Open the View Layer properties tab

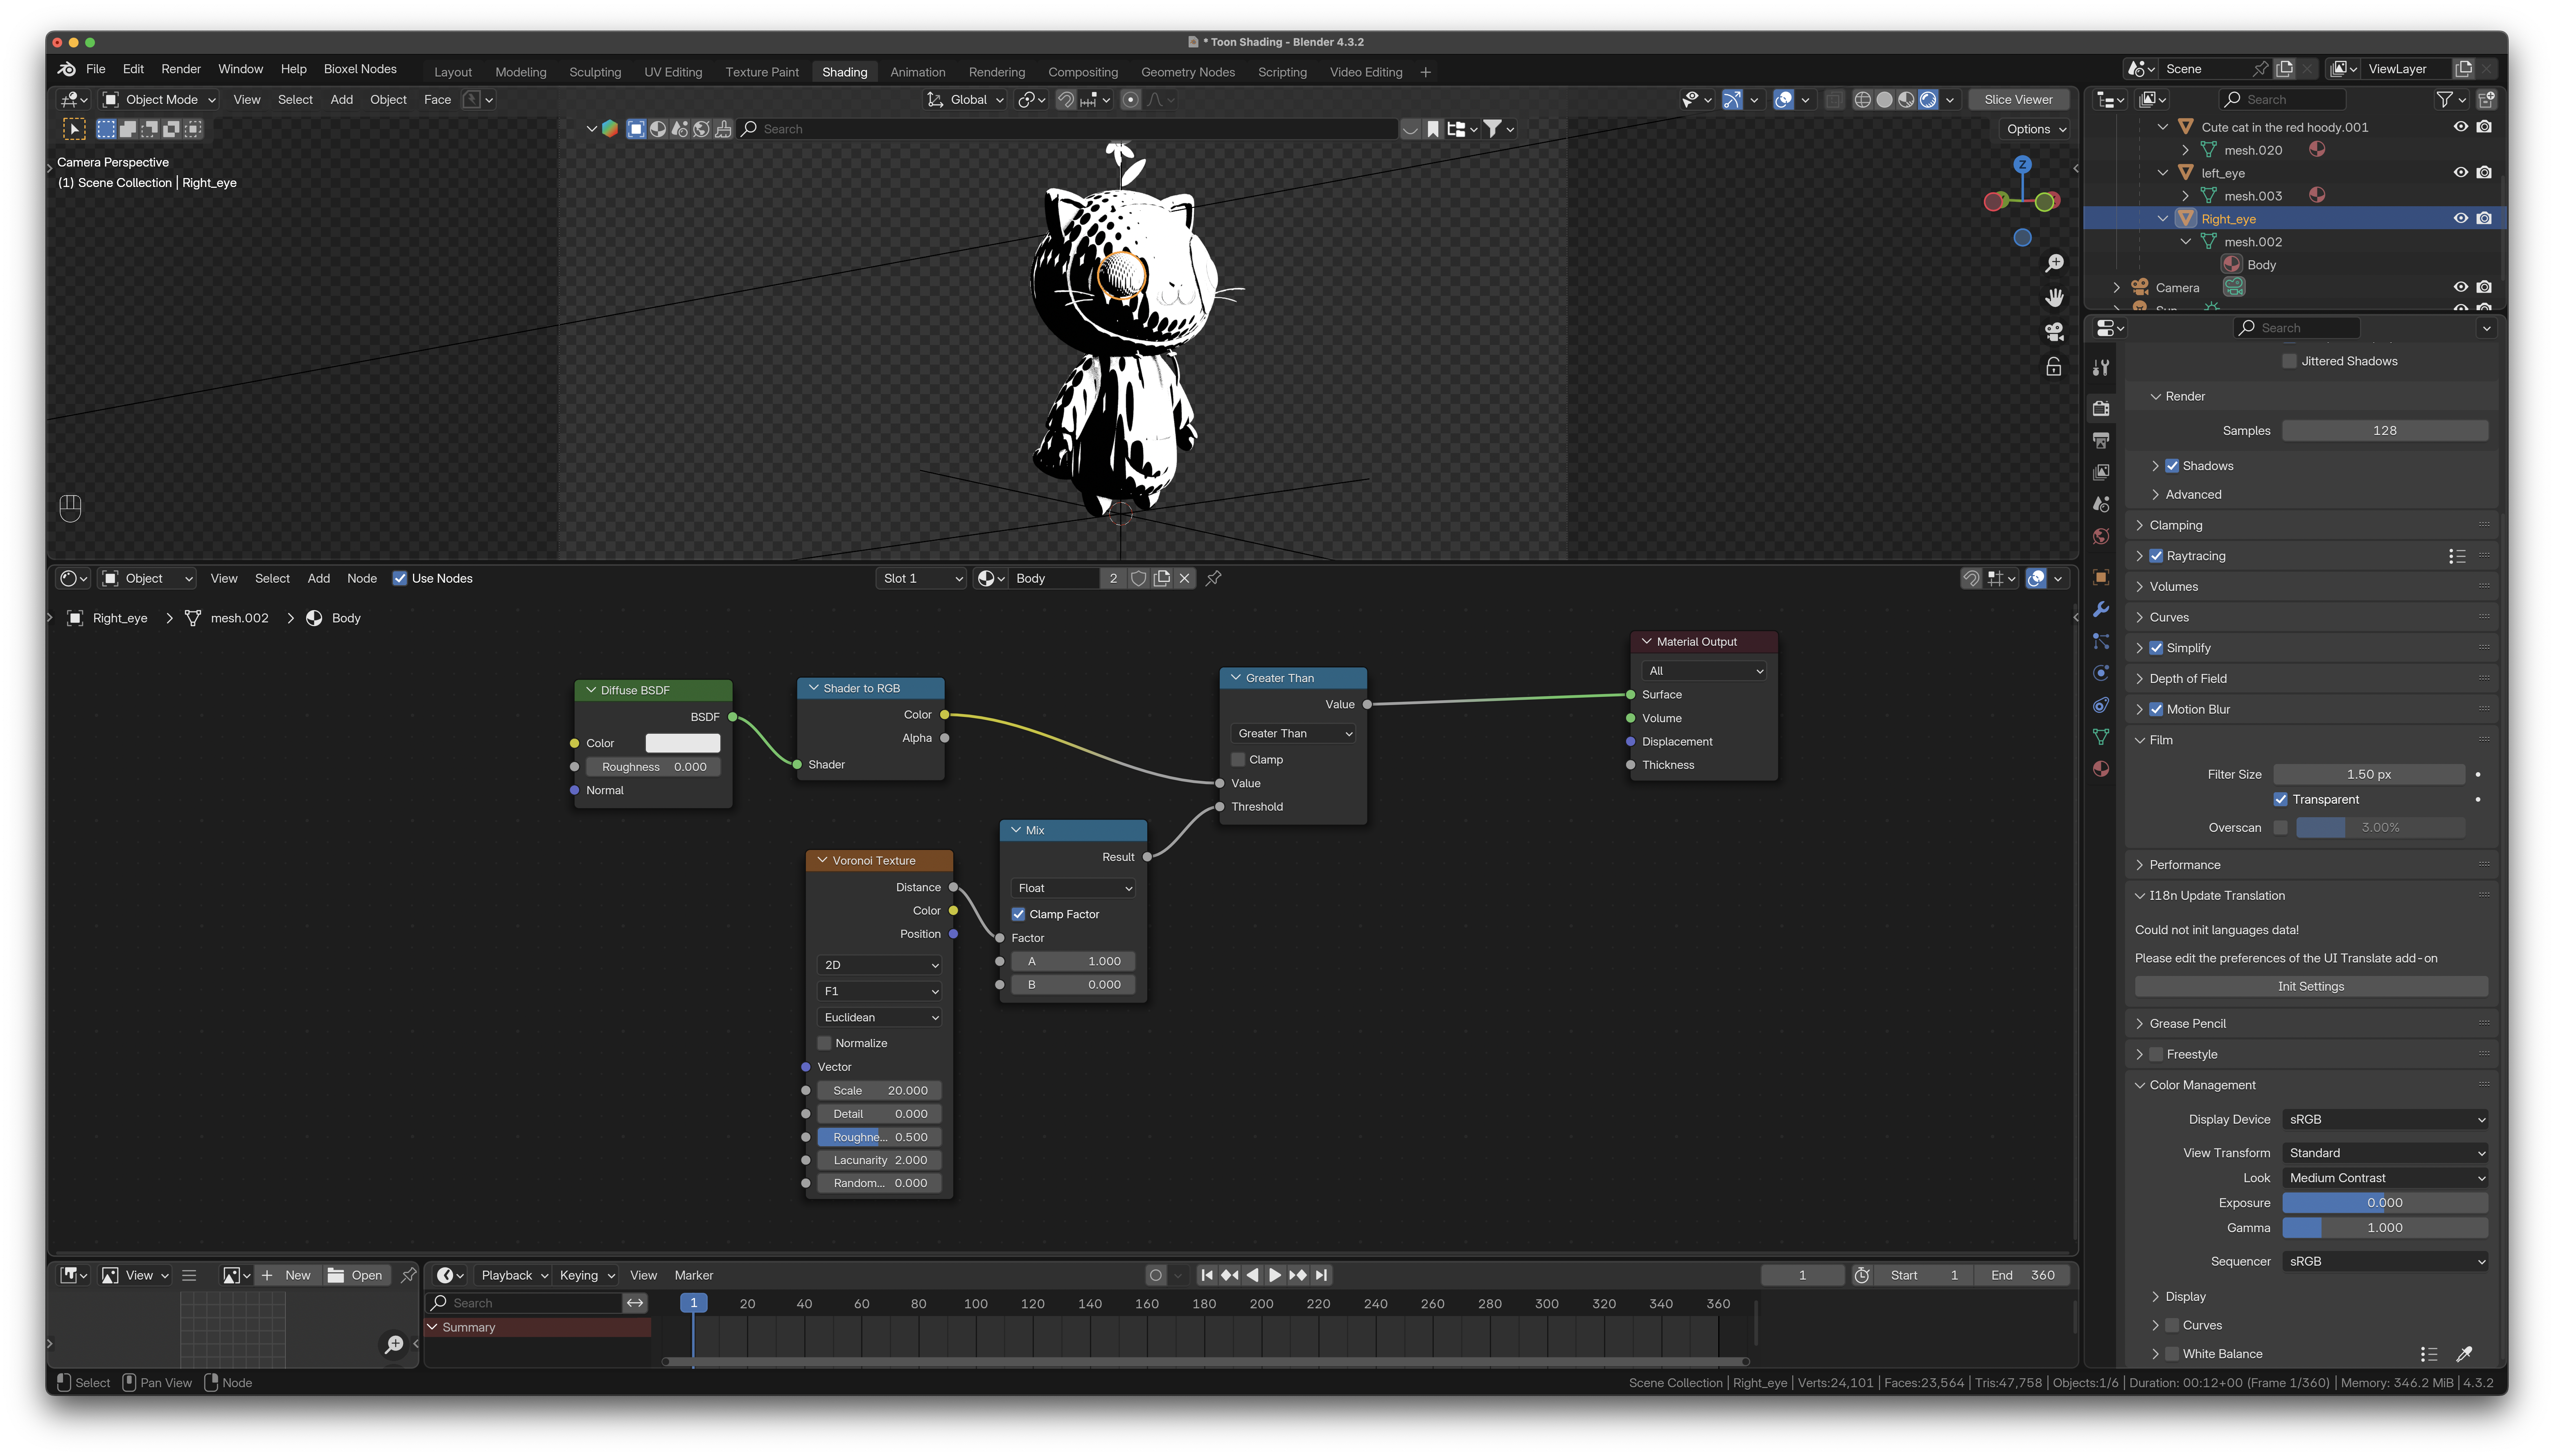point(2101,472)
